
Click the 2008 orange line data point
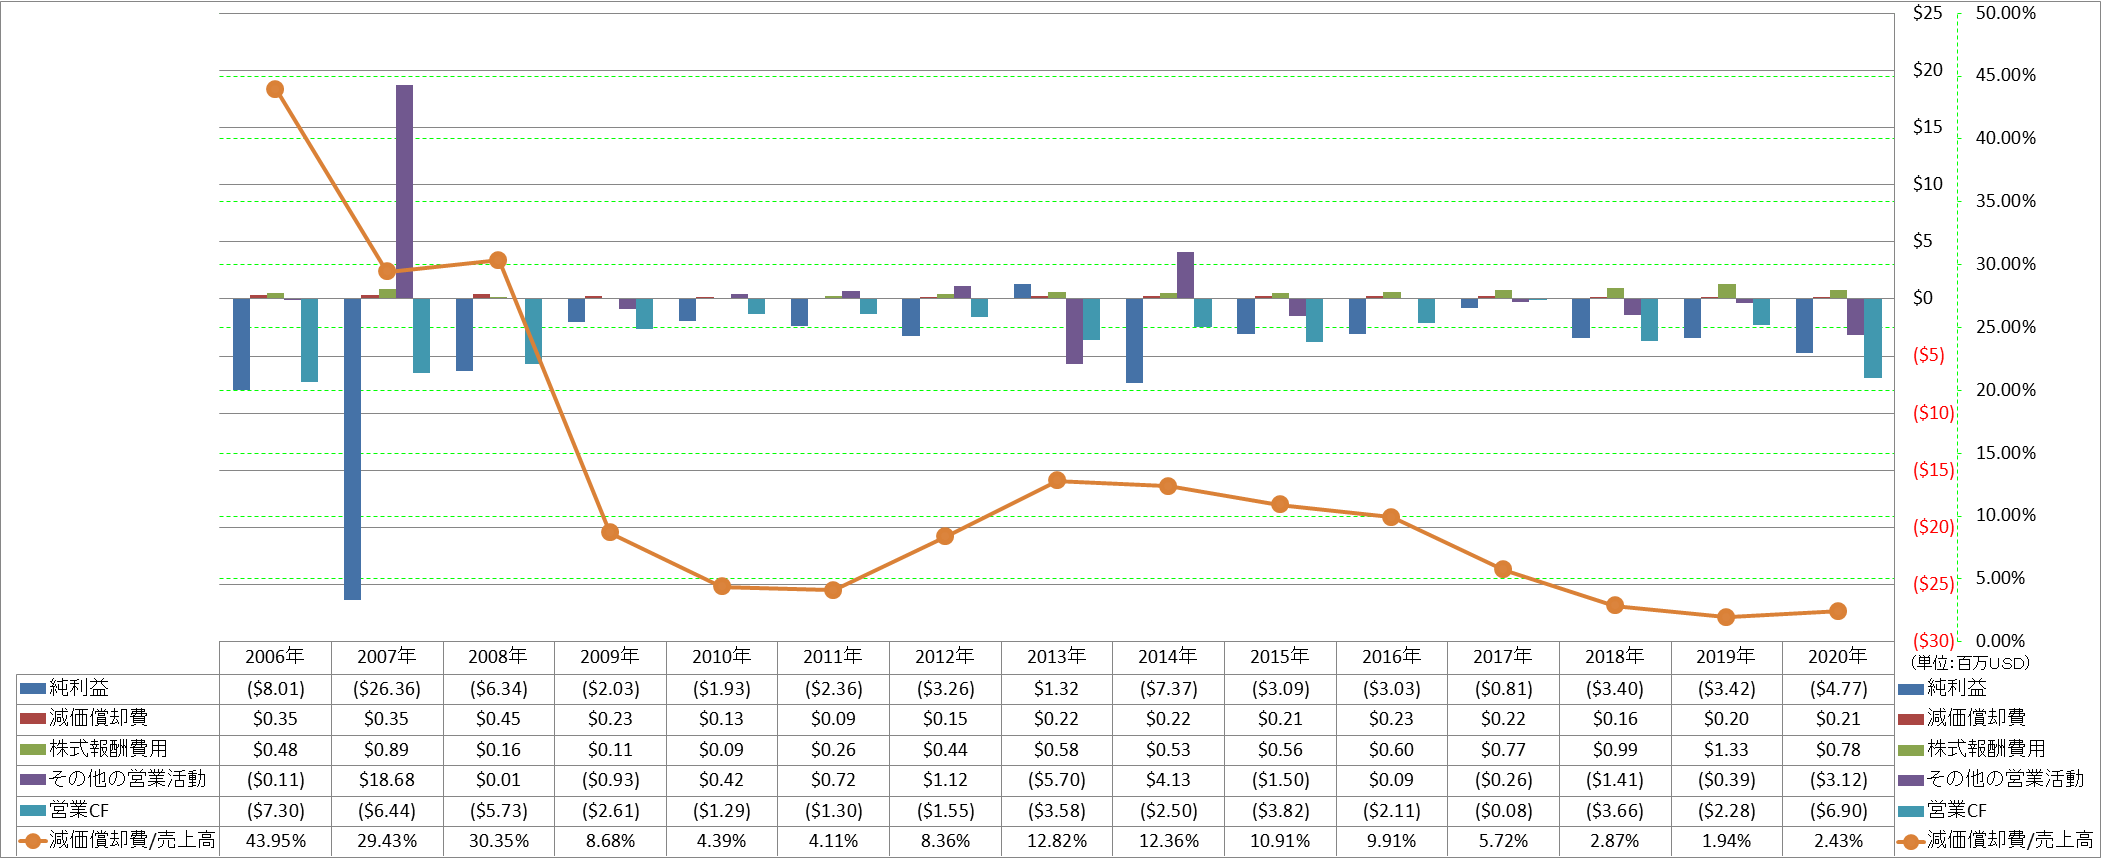pyautogui.click(x=498, y=260)
